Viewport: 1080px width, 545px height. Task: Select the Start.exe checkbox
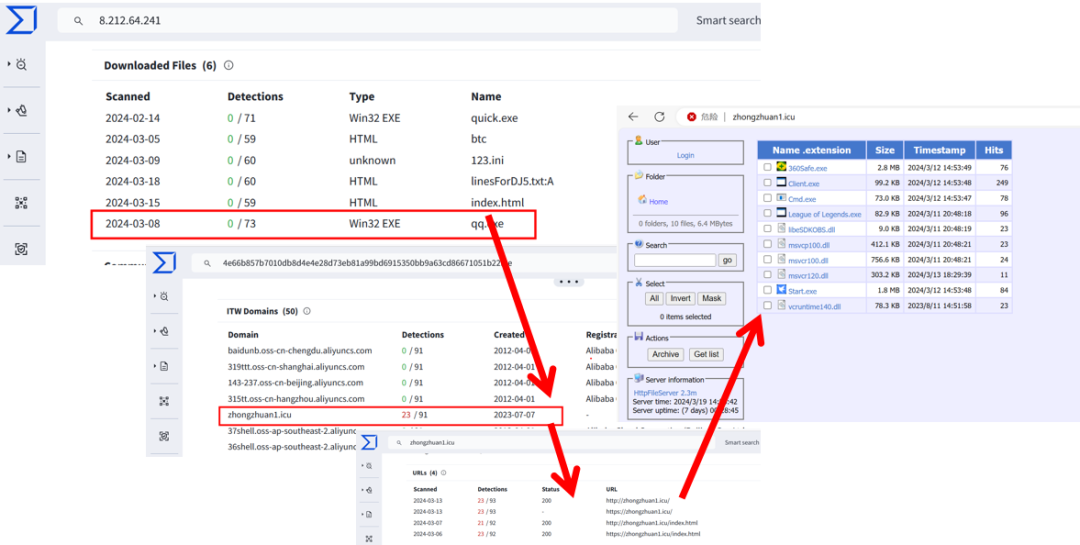click(767, 290)
